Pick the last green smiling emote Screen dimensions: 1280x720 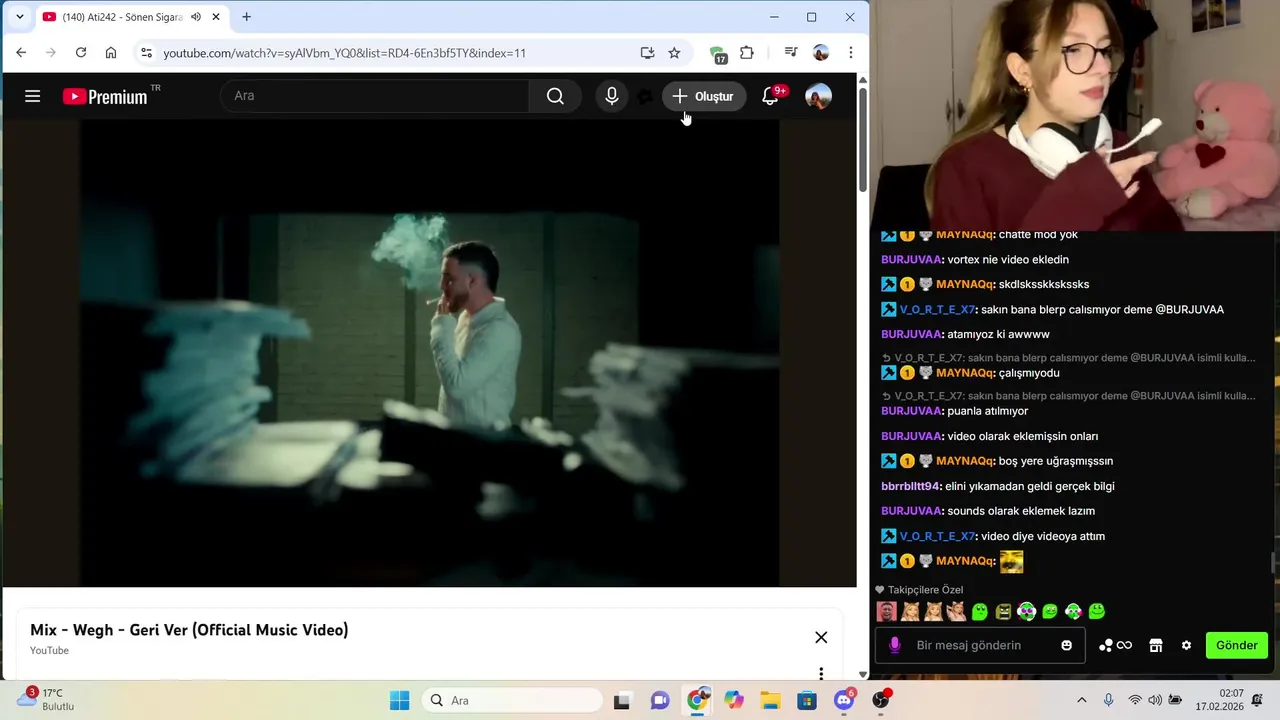(1097, 611)
